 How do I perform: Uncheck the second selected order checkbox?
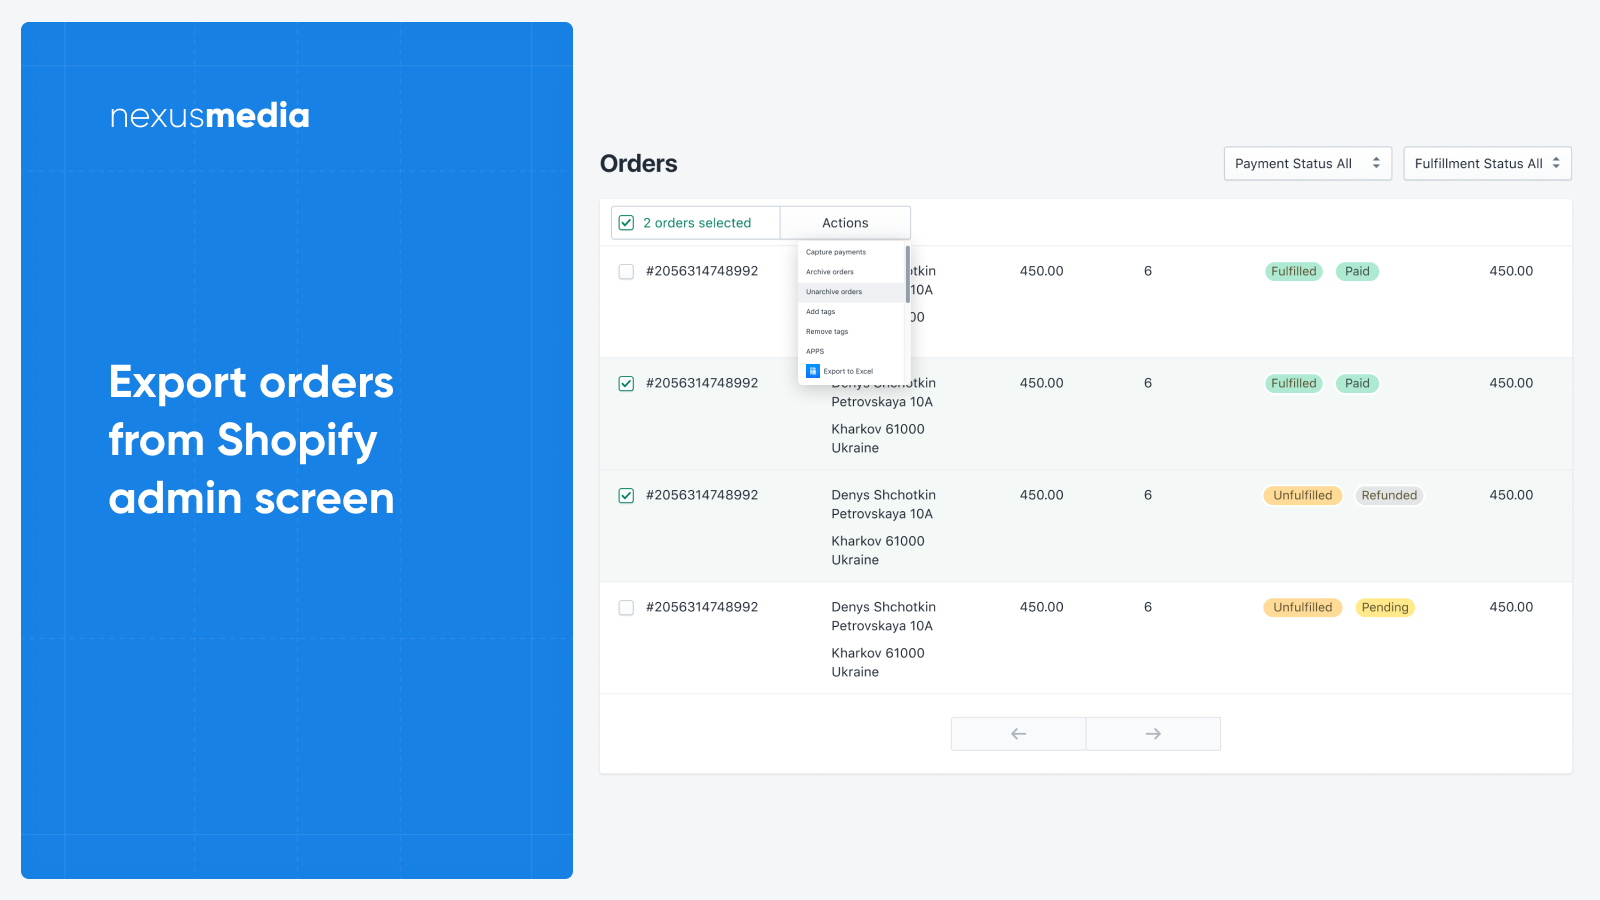click(626, 383)
